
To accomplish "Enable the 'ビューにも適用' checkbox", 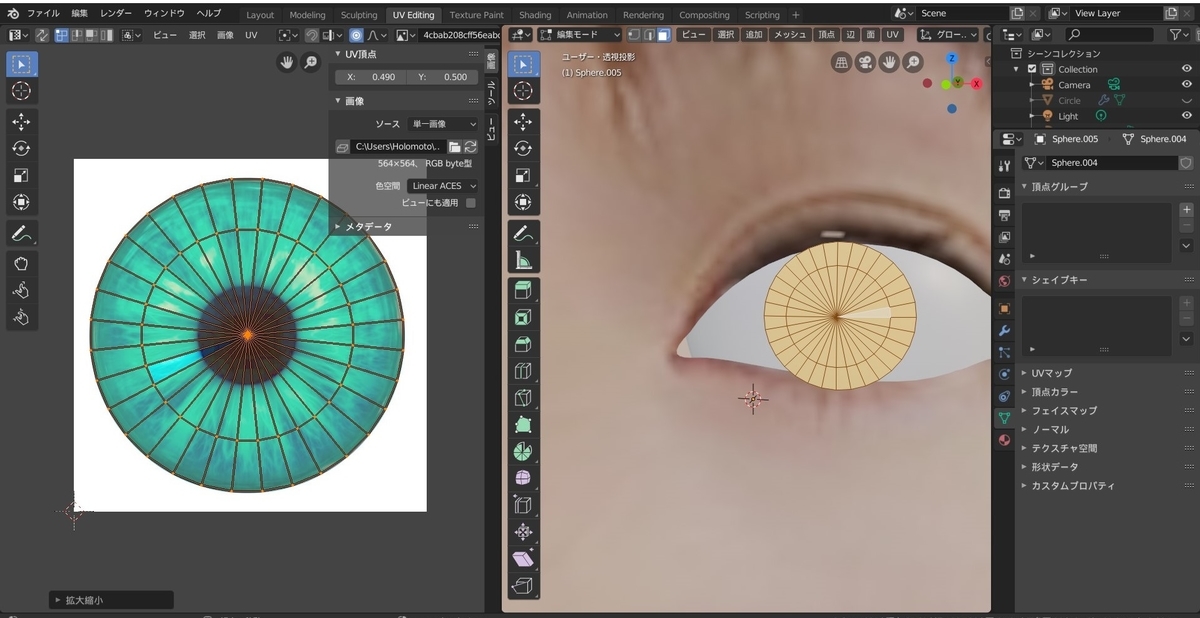I will (x=471, y=203).
